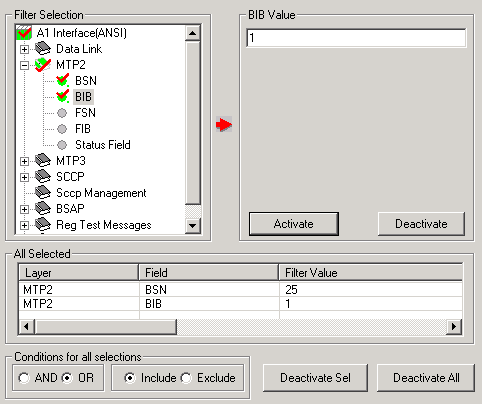Click the MTP2 green checkmark icon
Image resolution: width=482 pixels, height=404 pixels.
point(43,65)
